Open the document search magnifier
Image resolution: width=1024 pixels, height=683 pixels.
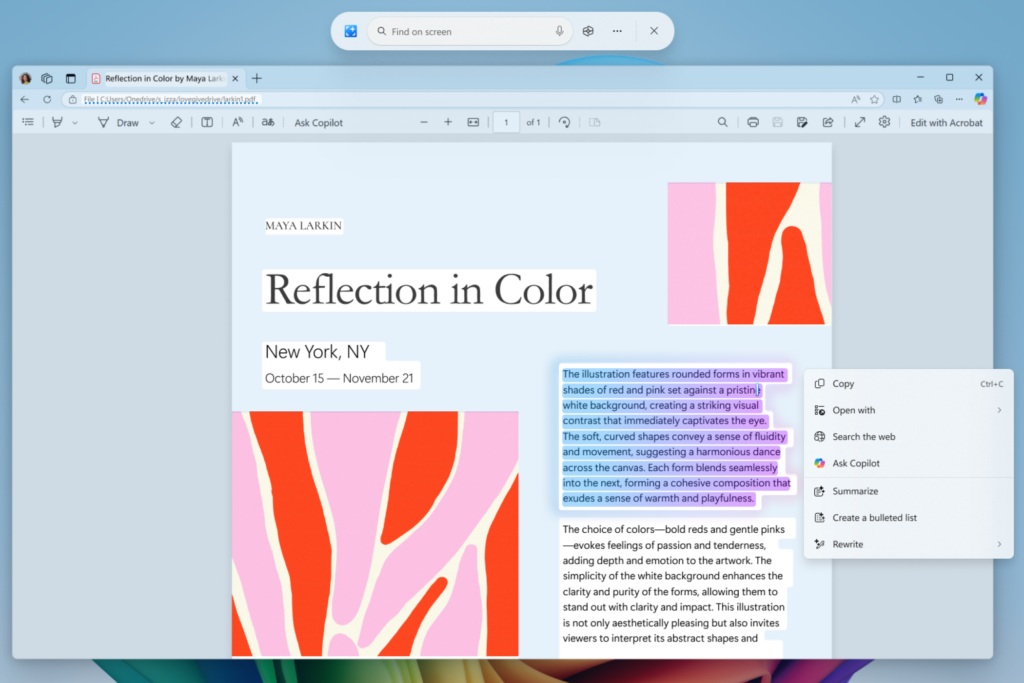(722, 121)
